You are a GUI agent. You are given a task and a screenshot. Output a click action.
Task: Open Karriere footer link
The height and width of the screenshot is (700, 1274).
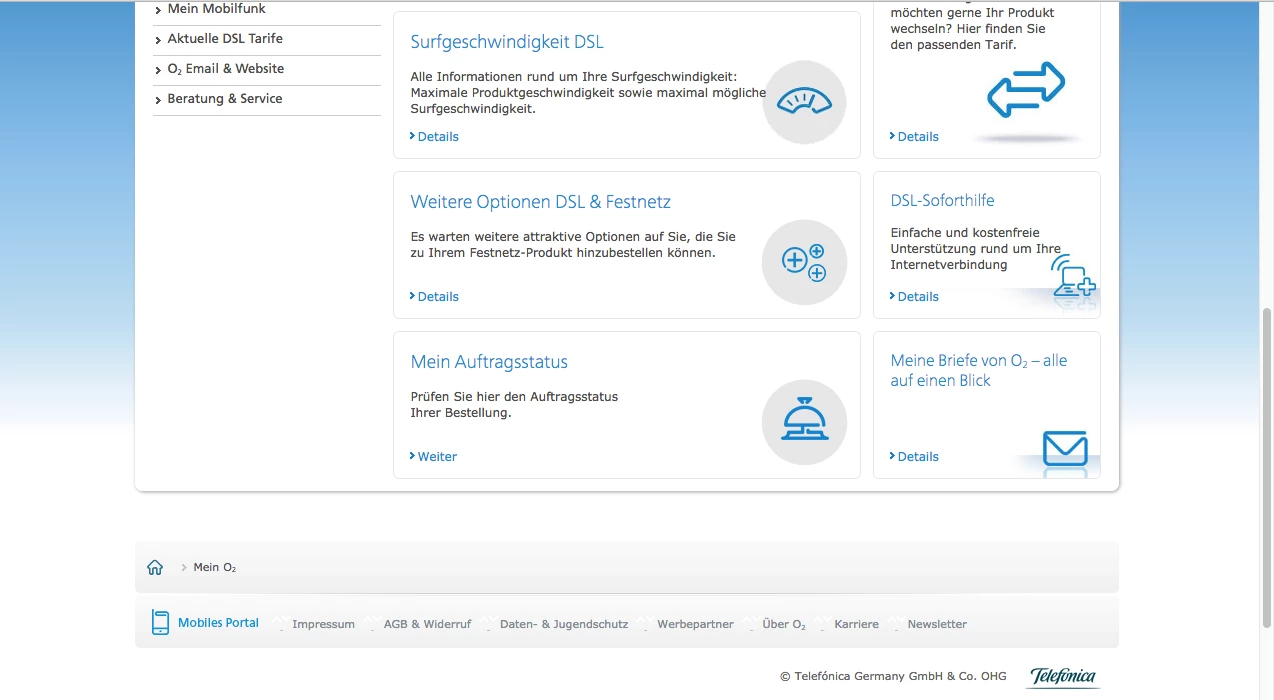(856, 624)
